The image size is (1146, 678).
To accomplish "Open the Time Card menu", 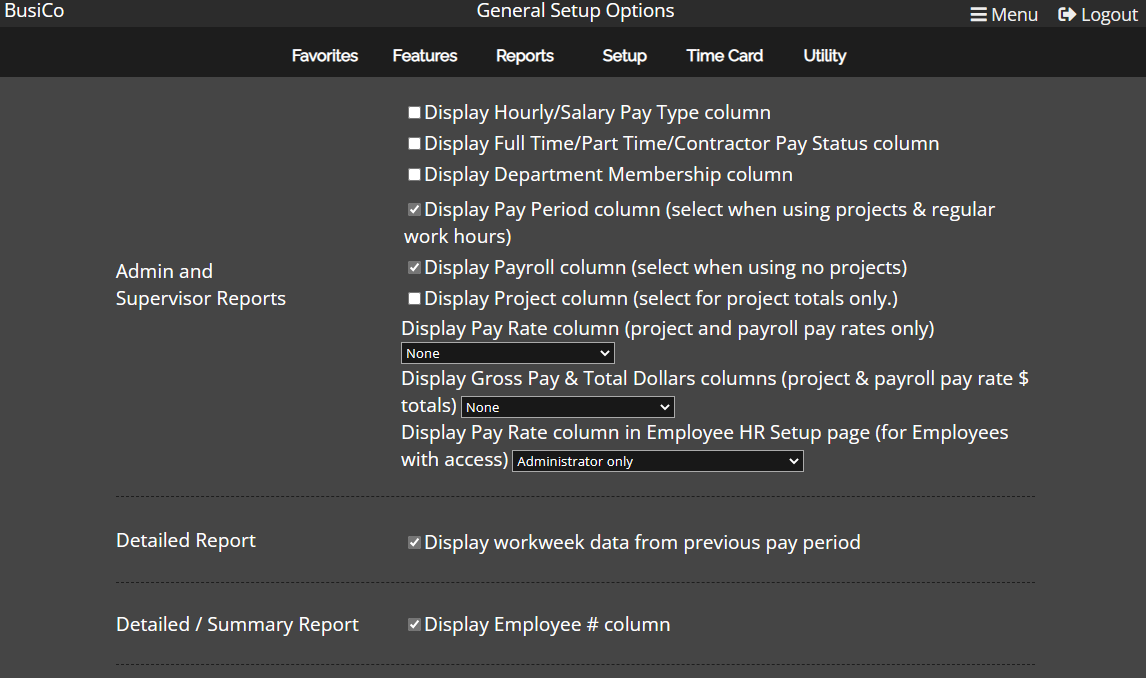I will [724, 56].
